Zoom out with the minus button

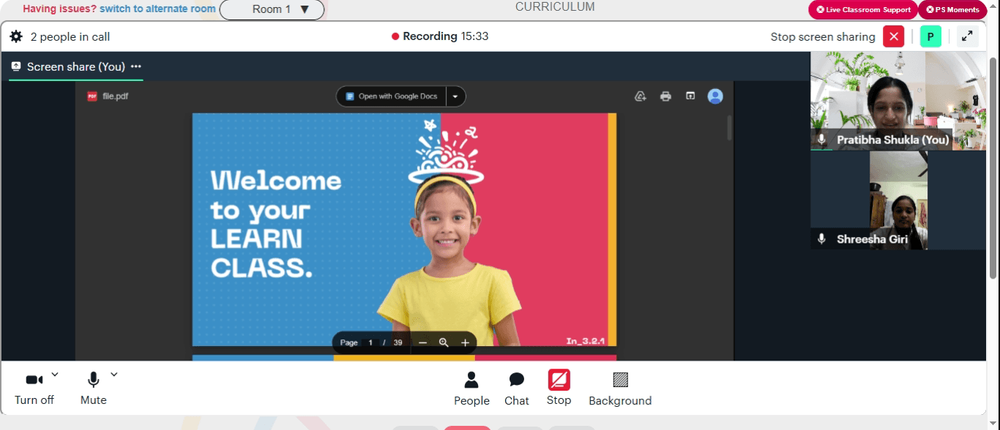(x=422, y=343)
